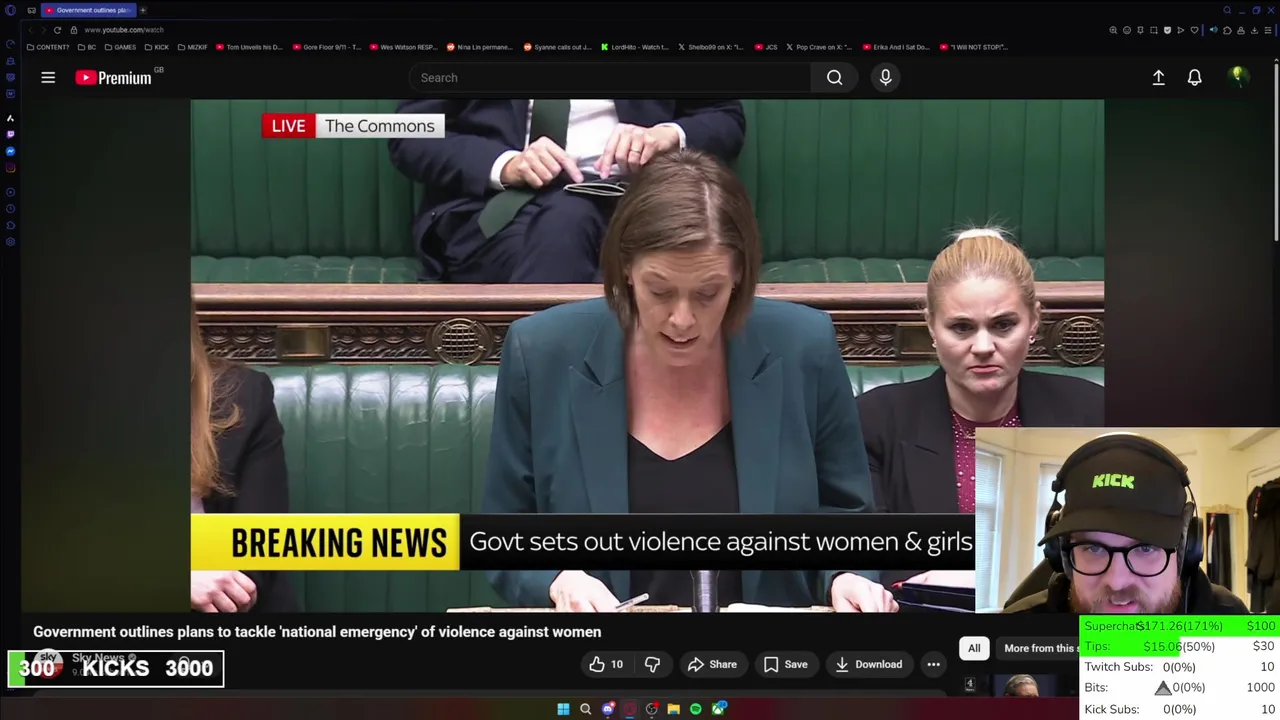Open the Aria AI sidebar icon
Screen dimensions: 1280x720
click(10, 118)
